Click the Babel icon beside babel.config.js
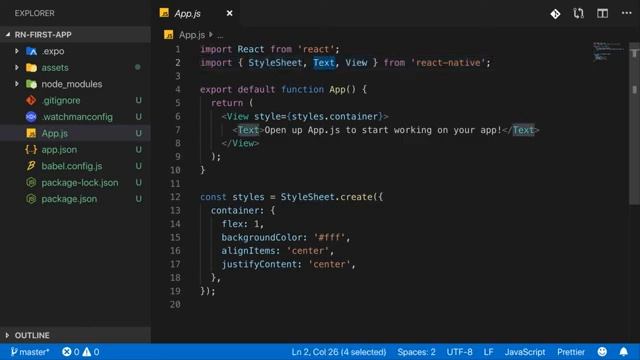This screenshot has height=360, width=640. (31, 166)
